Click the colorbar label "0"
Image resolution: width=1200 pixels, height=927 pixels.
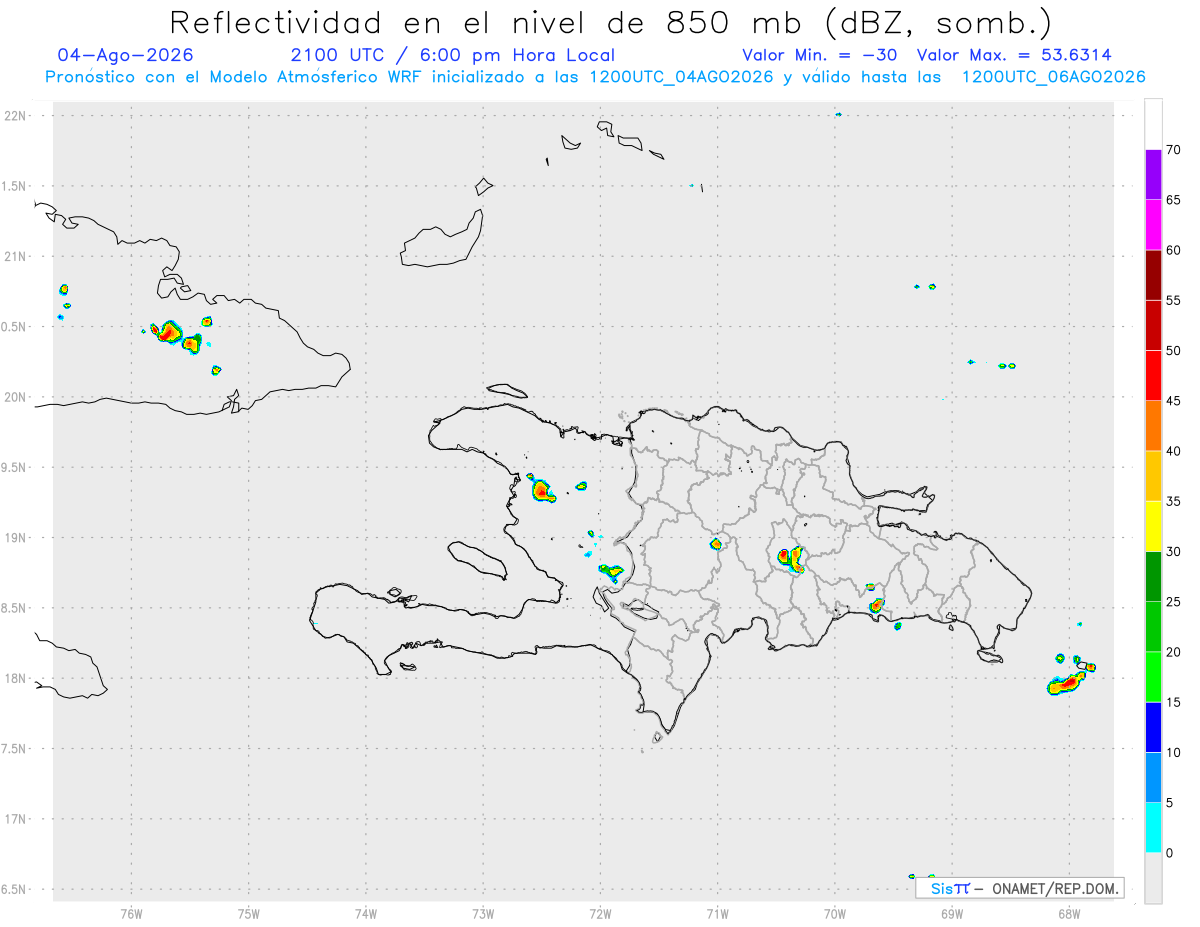click(x=1169, y=853)
